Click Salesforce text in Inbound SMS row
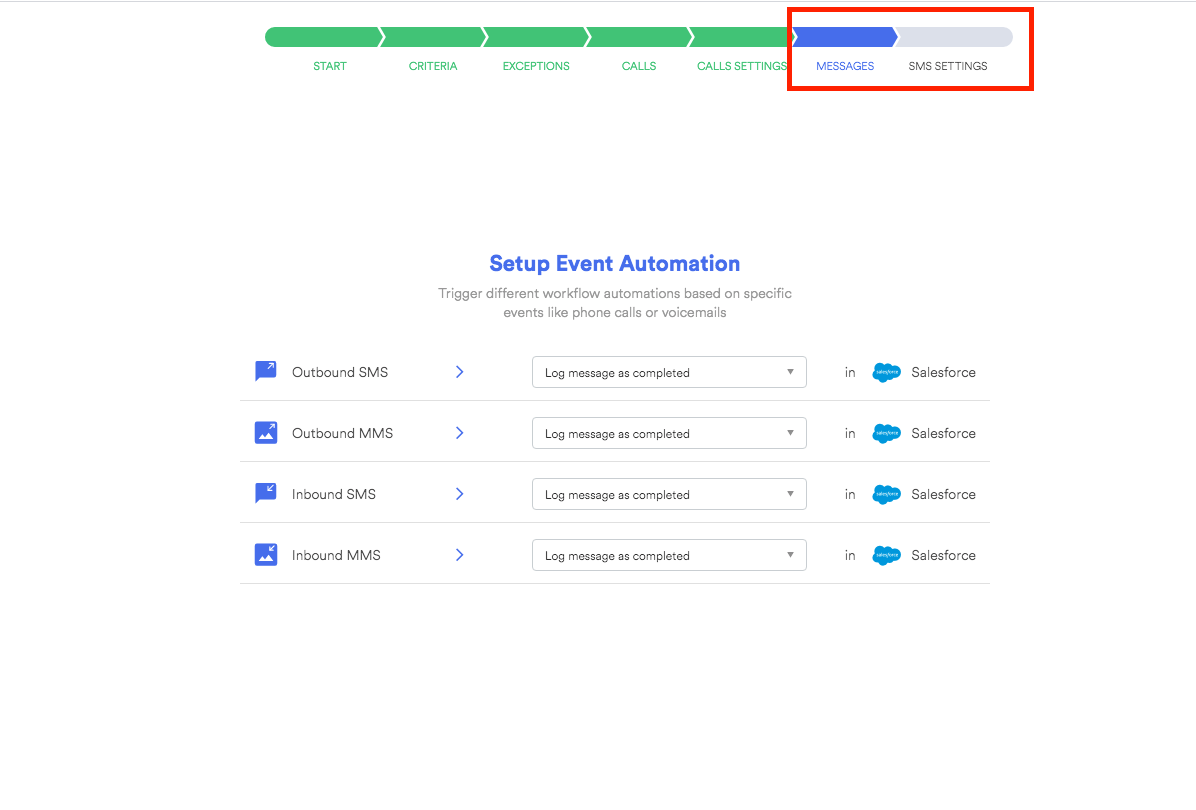This screenshot has width=1196, height=810. pyautogui.click(x=944, y=494)
